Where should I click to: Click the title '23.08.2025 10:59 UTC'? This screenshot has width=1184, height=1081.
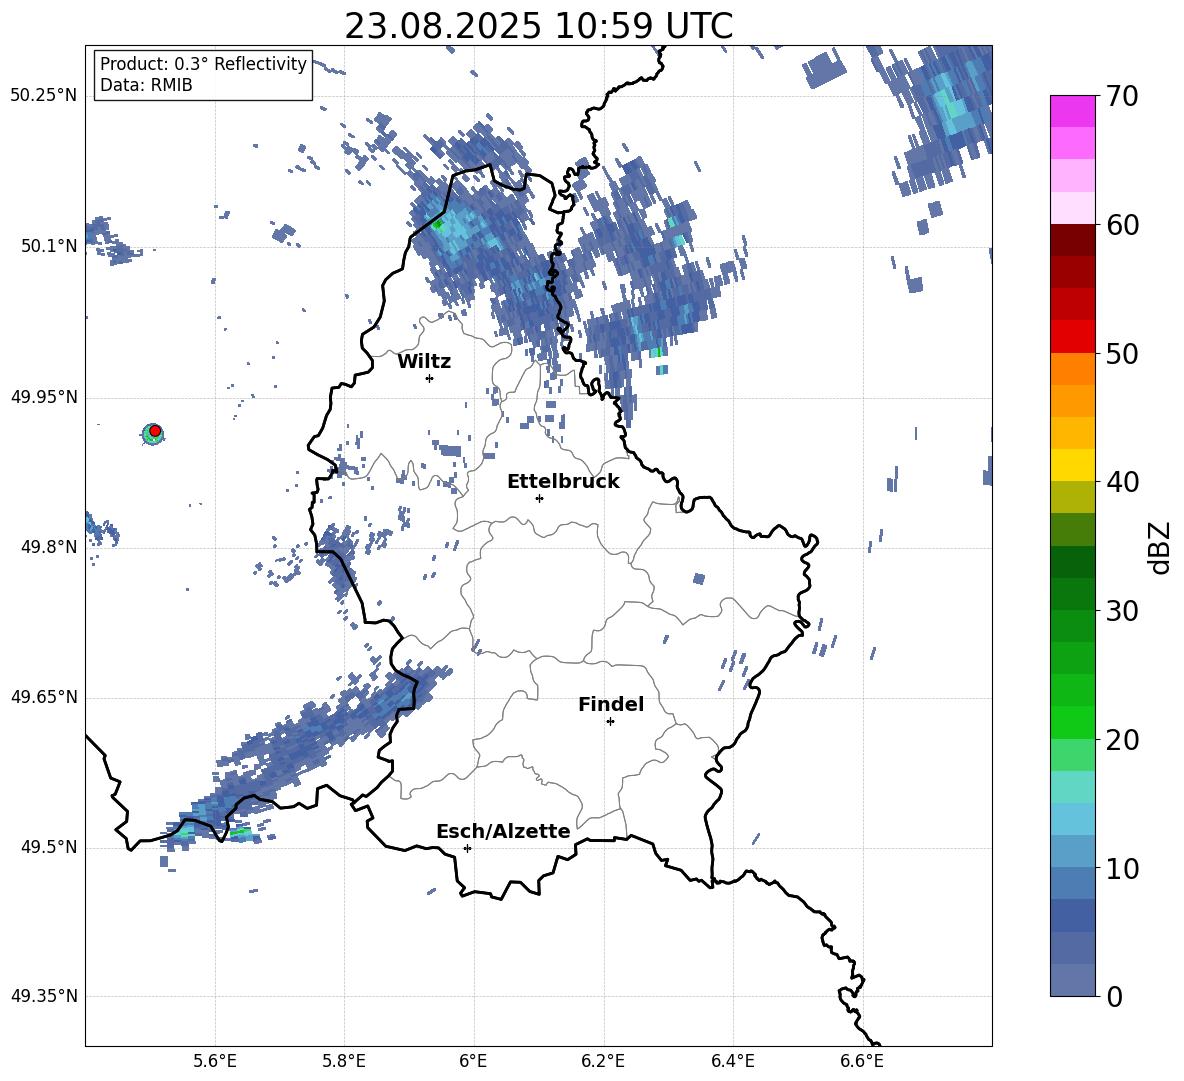(538, 26)
